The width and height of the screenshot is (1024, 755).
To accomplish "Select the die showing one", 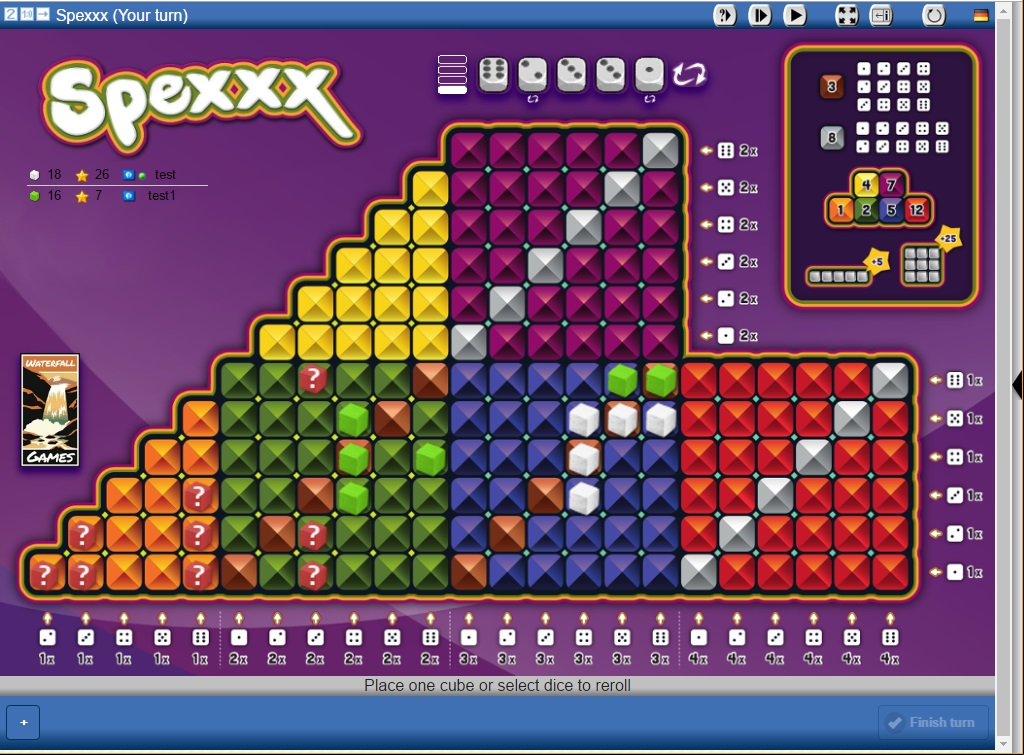I will coord(649,74).
